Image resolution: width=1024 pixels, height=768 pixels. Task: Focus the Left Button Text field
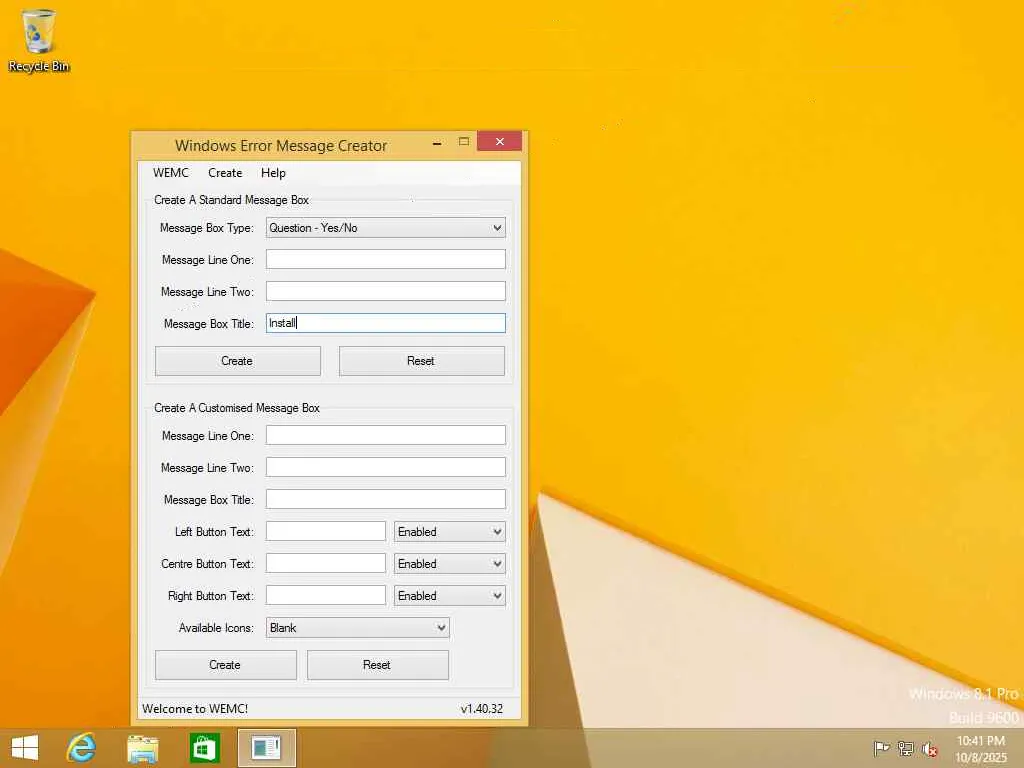pos(326,532)
